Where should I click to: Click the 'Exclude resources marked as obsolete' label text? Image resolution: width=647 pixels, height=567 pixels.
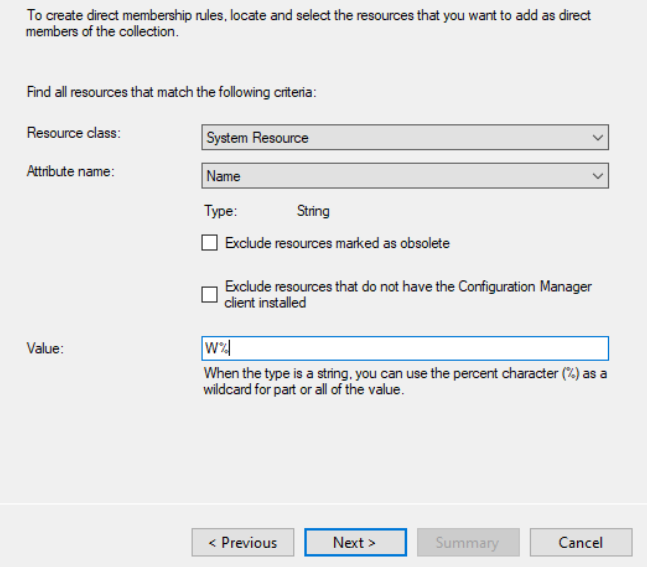(x=337, y=242)
